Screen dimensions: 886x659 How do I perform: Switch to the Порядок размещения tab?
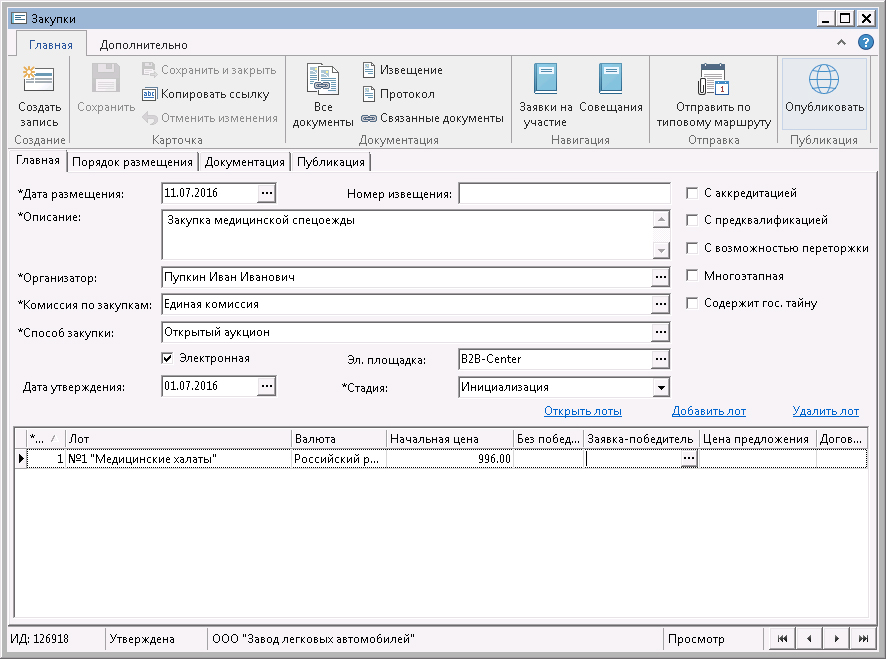[132, 162]
